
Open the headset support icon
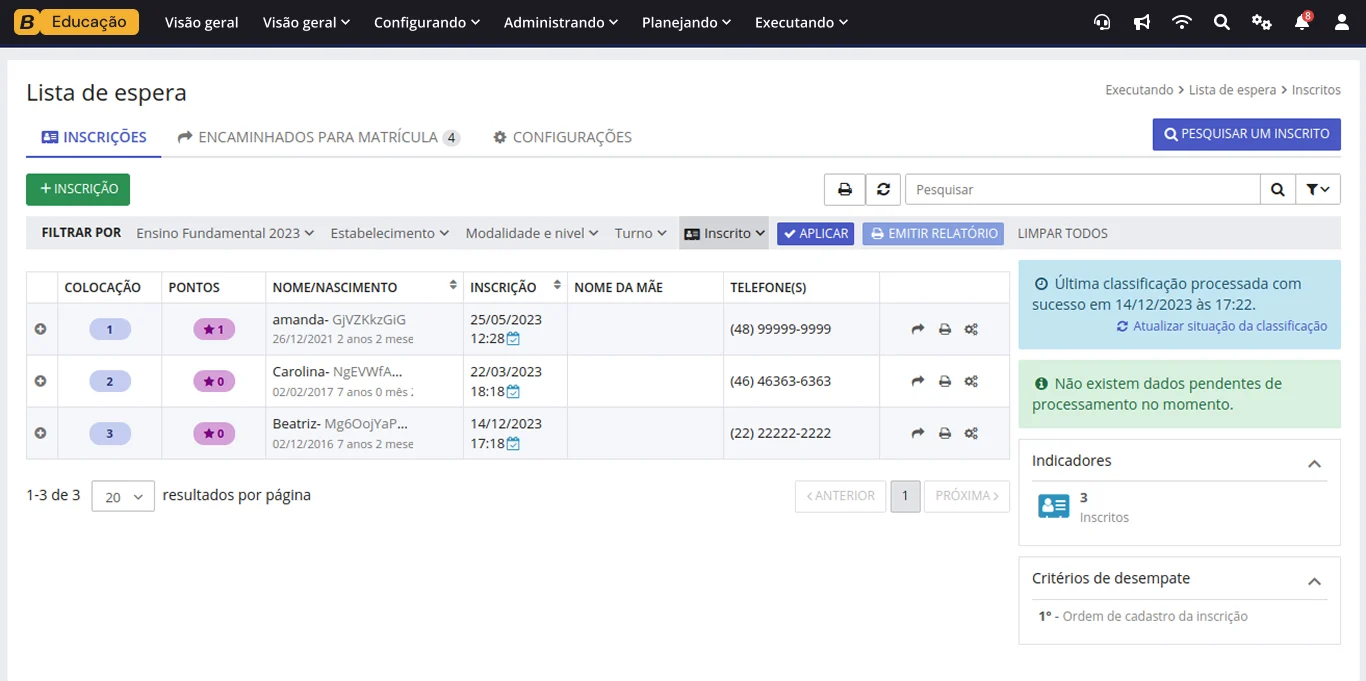[1102, 22]
